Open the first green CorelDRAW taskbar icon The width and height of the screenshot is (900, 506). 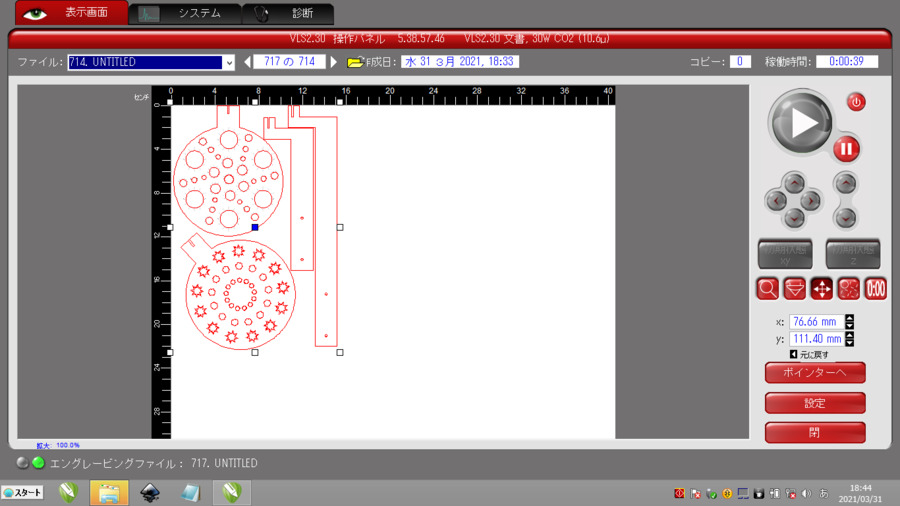tap(68, 493)
